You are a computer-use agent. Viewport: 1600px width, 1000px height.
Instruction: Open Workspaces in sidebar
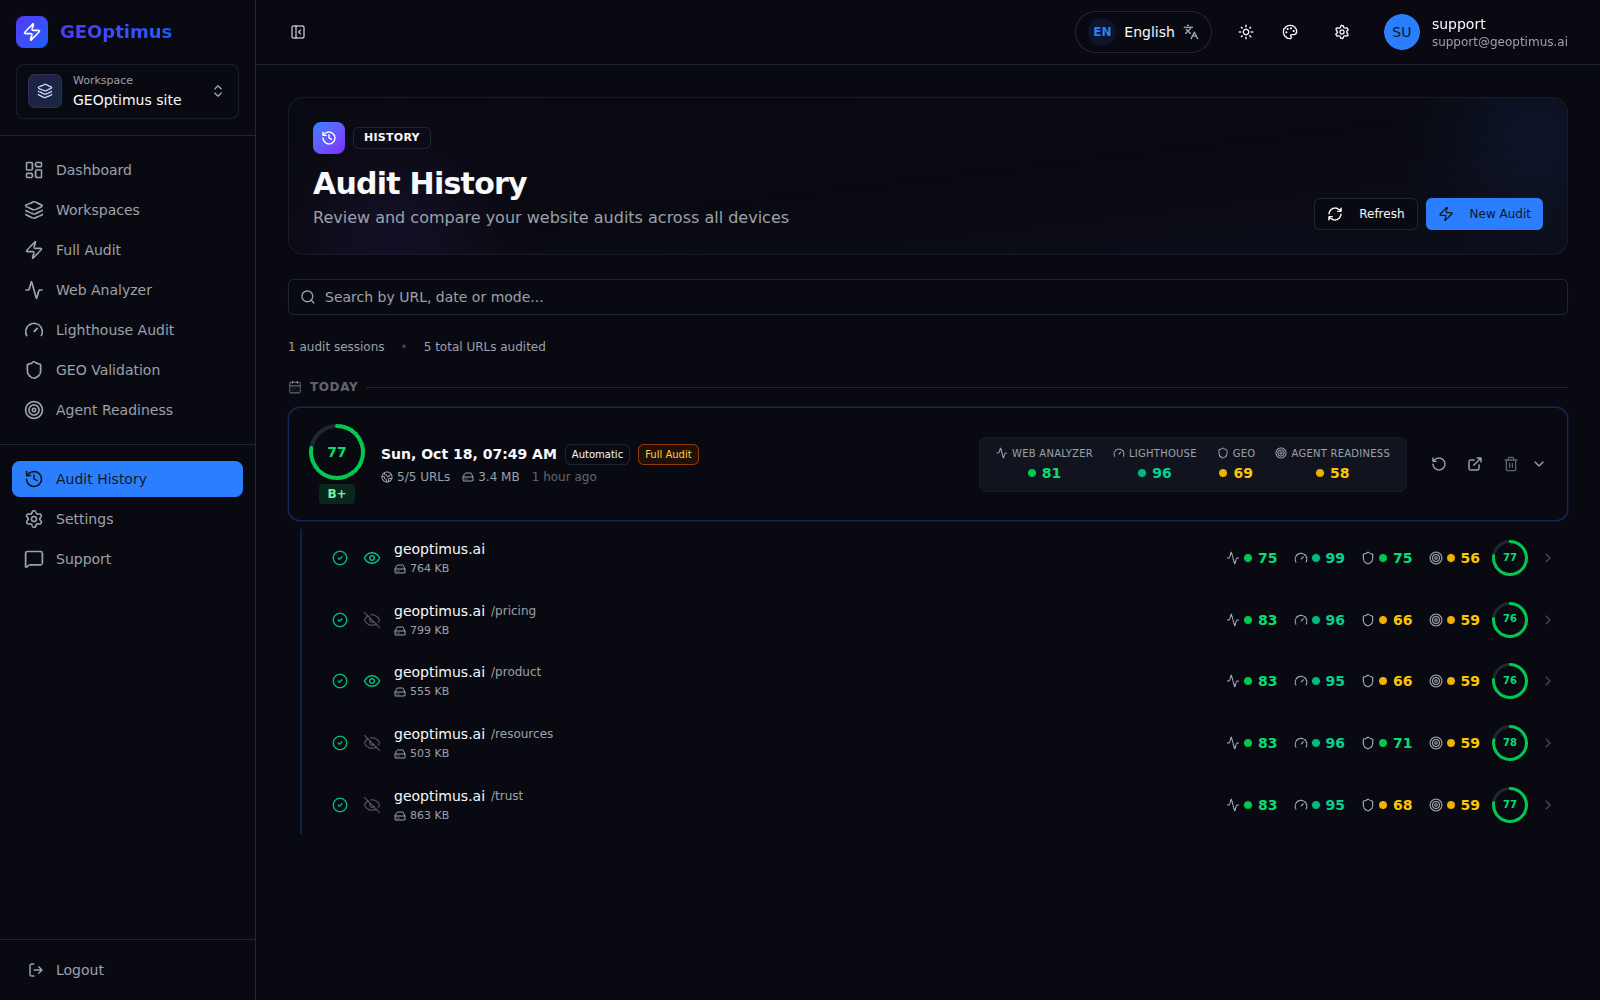(127, 210)
